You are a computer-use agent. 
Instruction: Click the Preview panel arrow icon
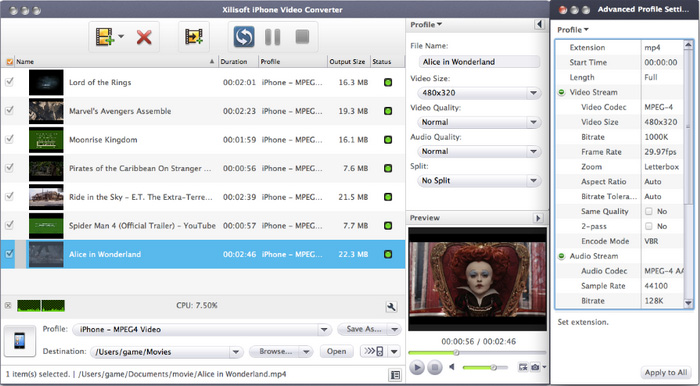point(538,218)
